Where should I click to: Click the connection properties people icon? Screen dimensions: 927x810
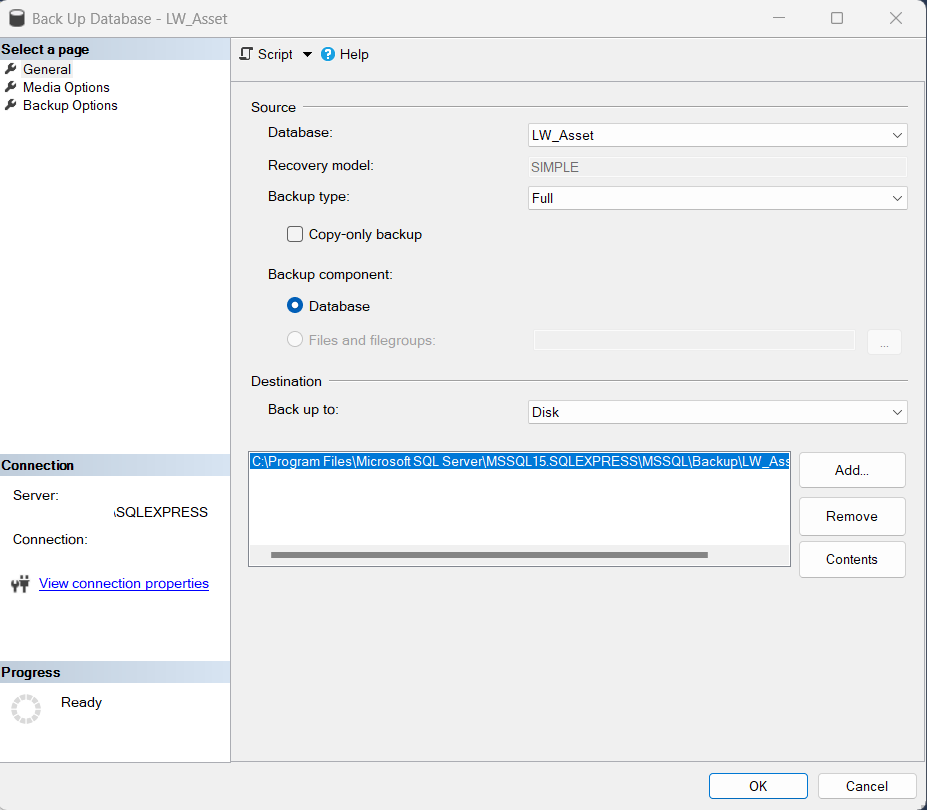[x=20, y=583]
